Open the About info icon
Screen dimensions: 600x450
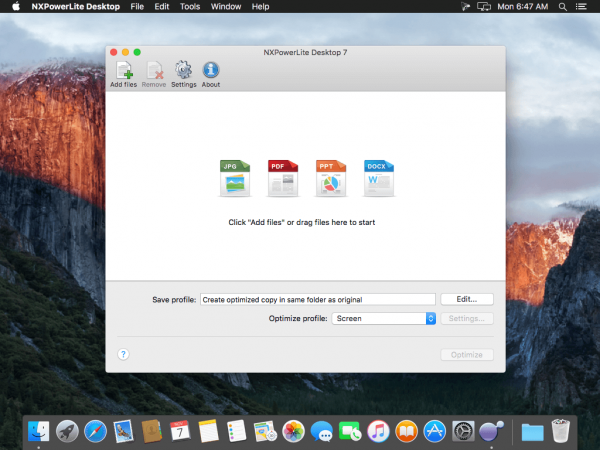pyautogui.click(x=211, y=74)
